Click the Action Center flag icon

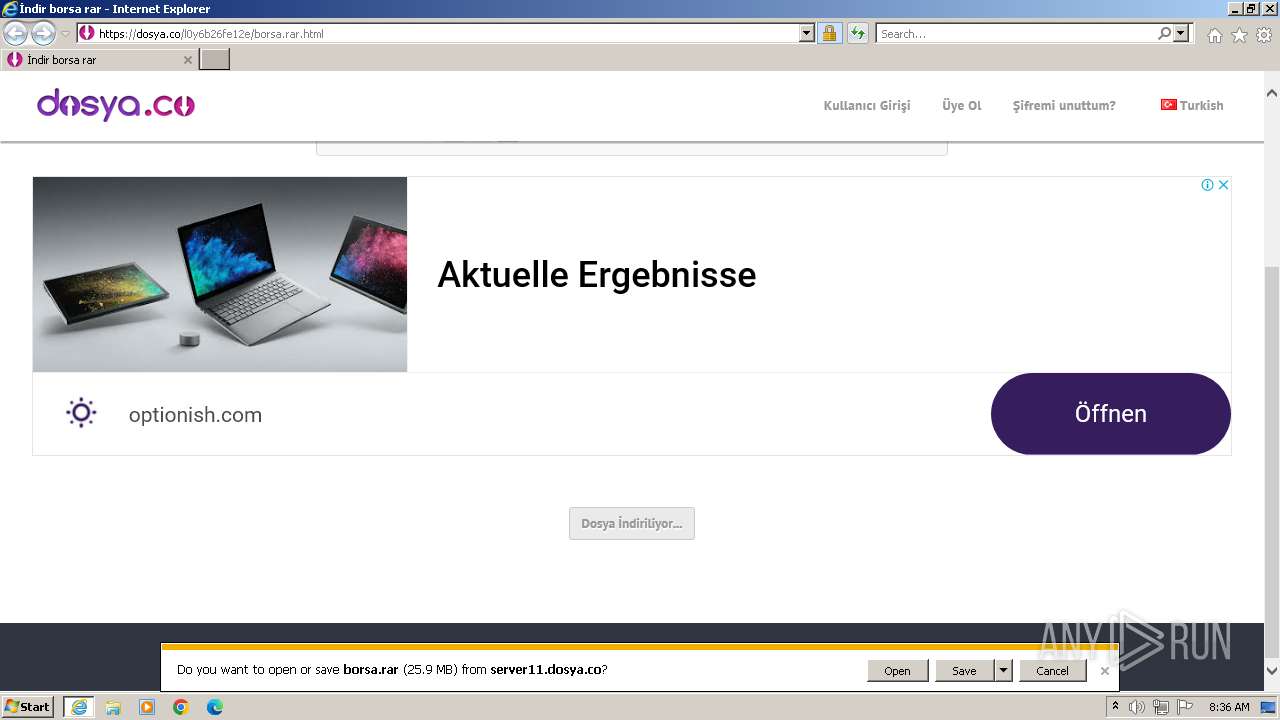1184,707
